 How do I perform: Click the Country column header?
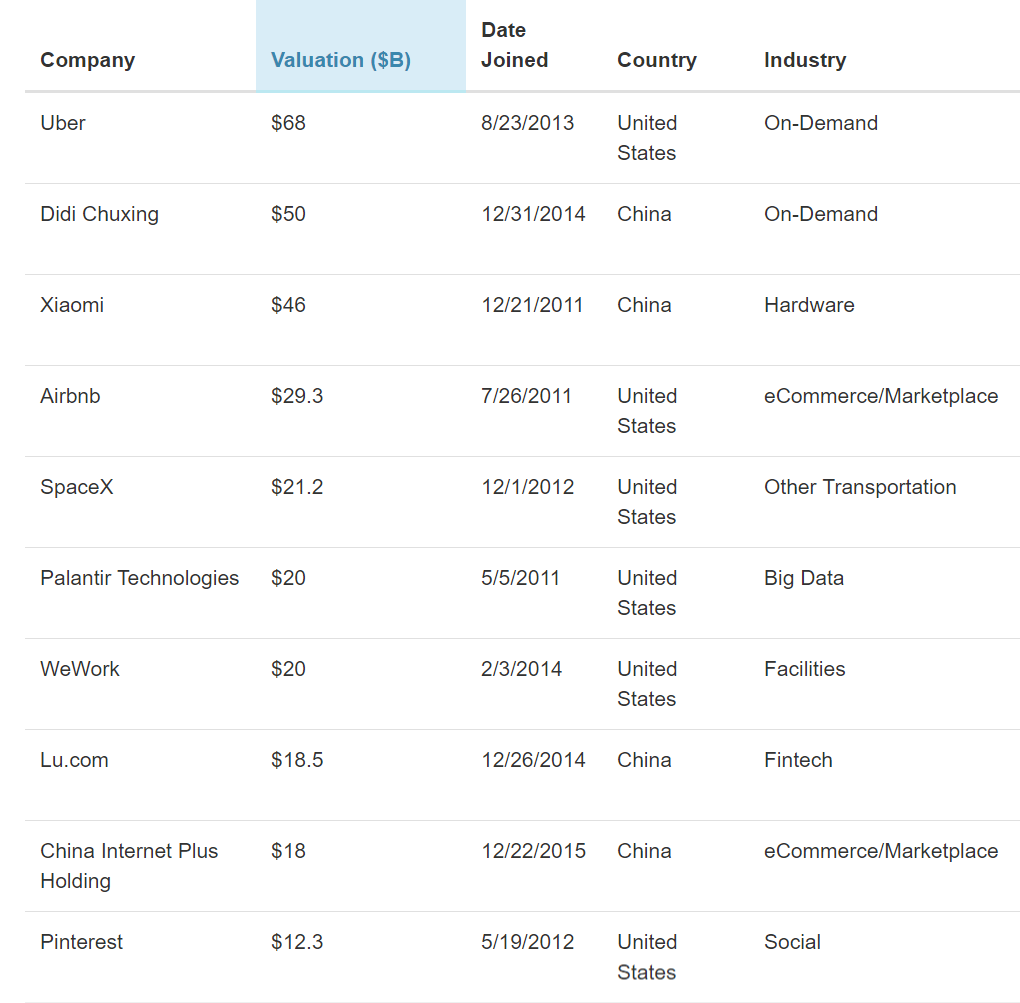click(656, 60)
